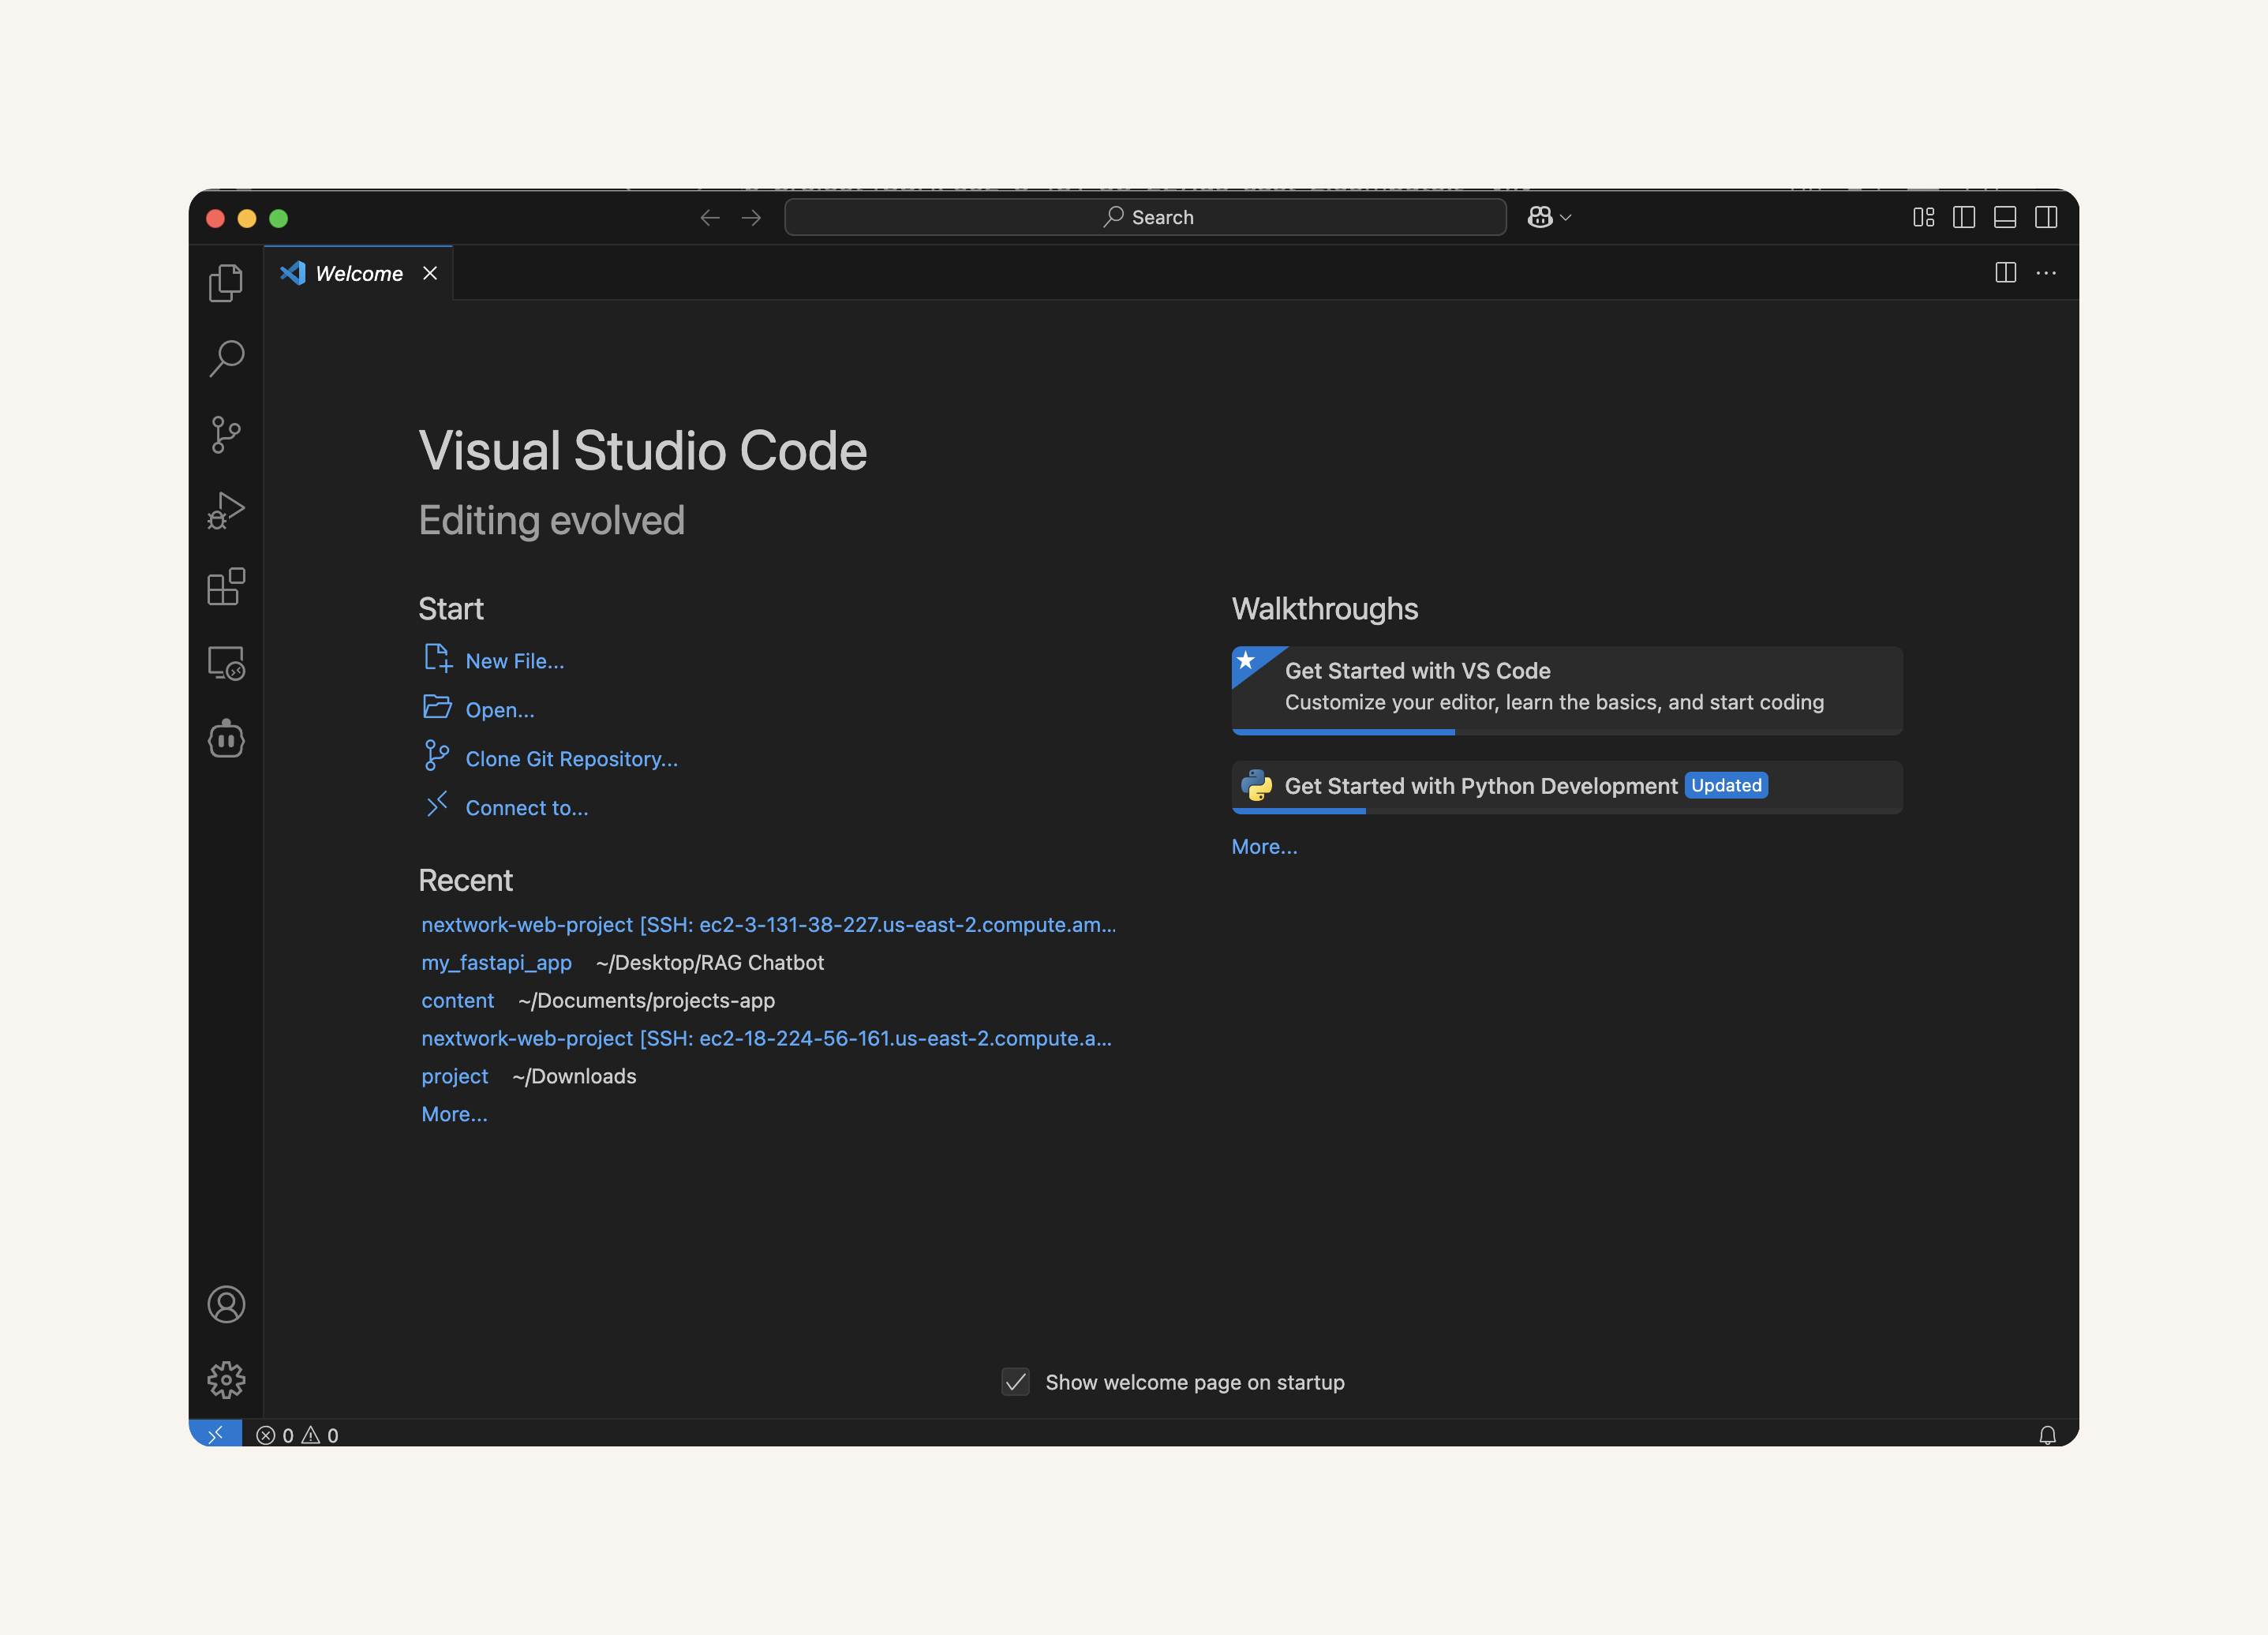Uncheck Show welcome page on startup

1015,1382
